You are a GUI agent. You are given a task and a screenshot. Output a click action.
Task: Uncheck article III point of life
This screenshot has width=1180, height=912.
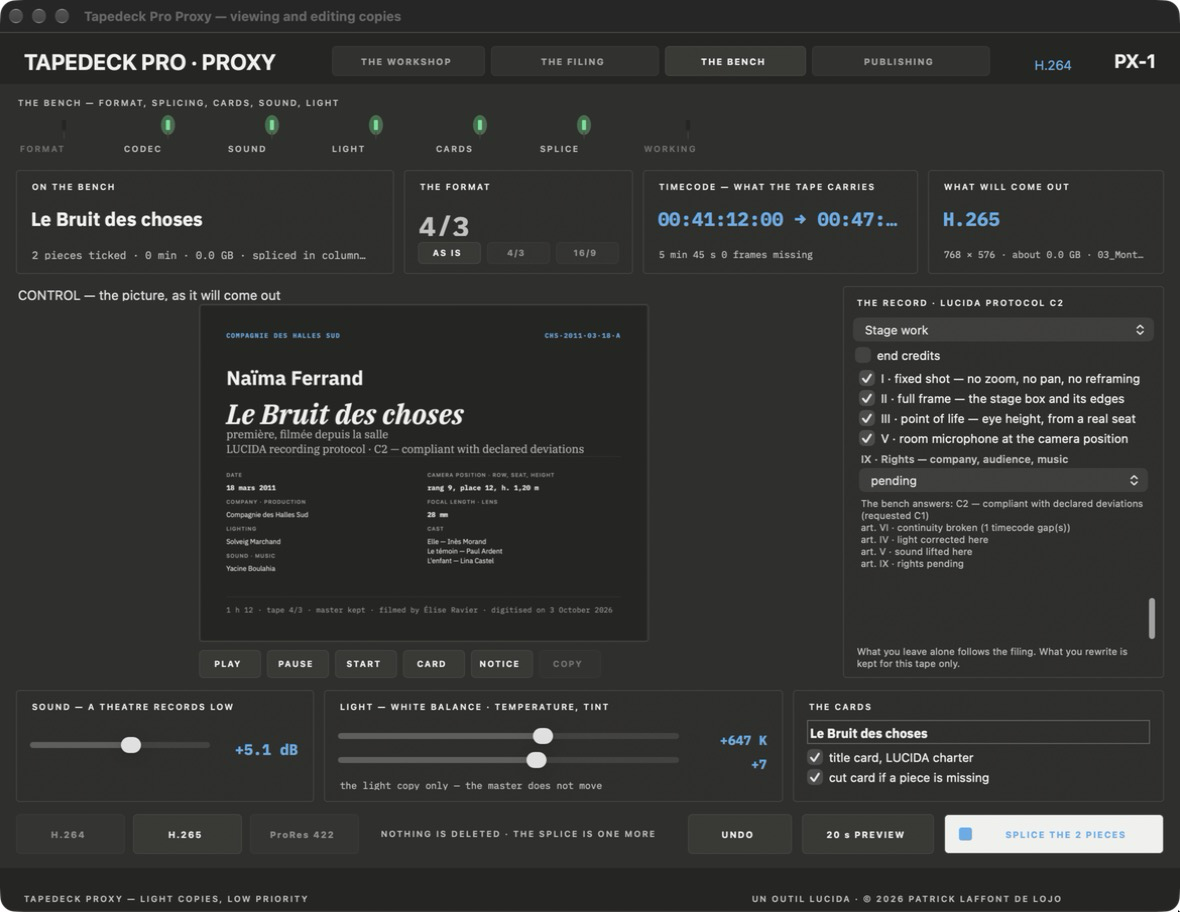tap(867, 418)
